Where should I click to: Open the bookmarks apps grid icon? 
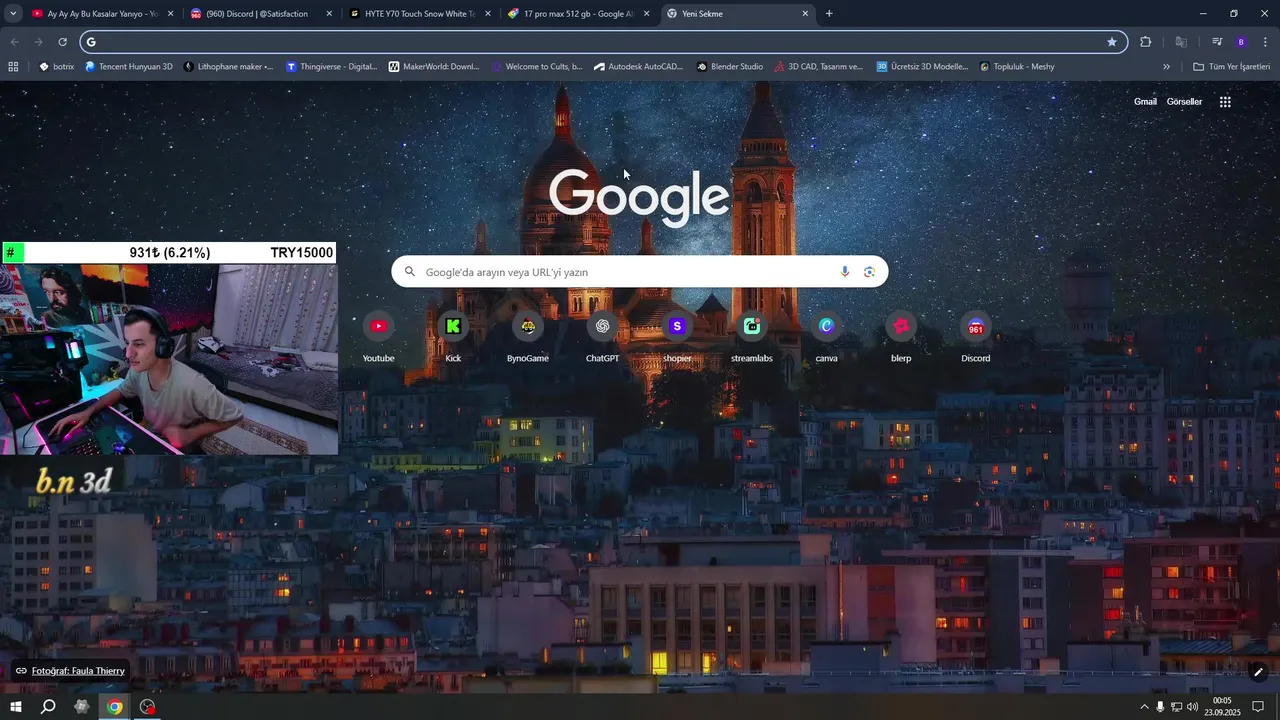[x=13, y=67]
